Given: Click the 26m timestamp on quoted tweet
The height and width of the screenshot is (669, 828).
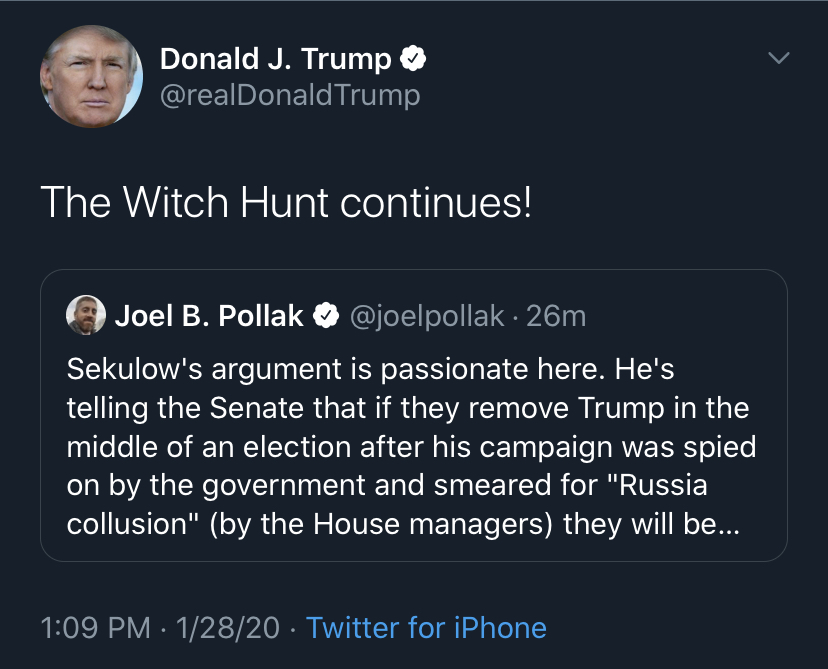Looking at the screenshot, I should [x=556, y=317].
